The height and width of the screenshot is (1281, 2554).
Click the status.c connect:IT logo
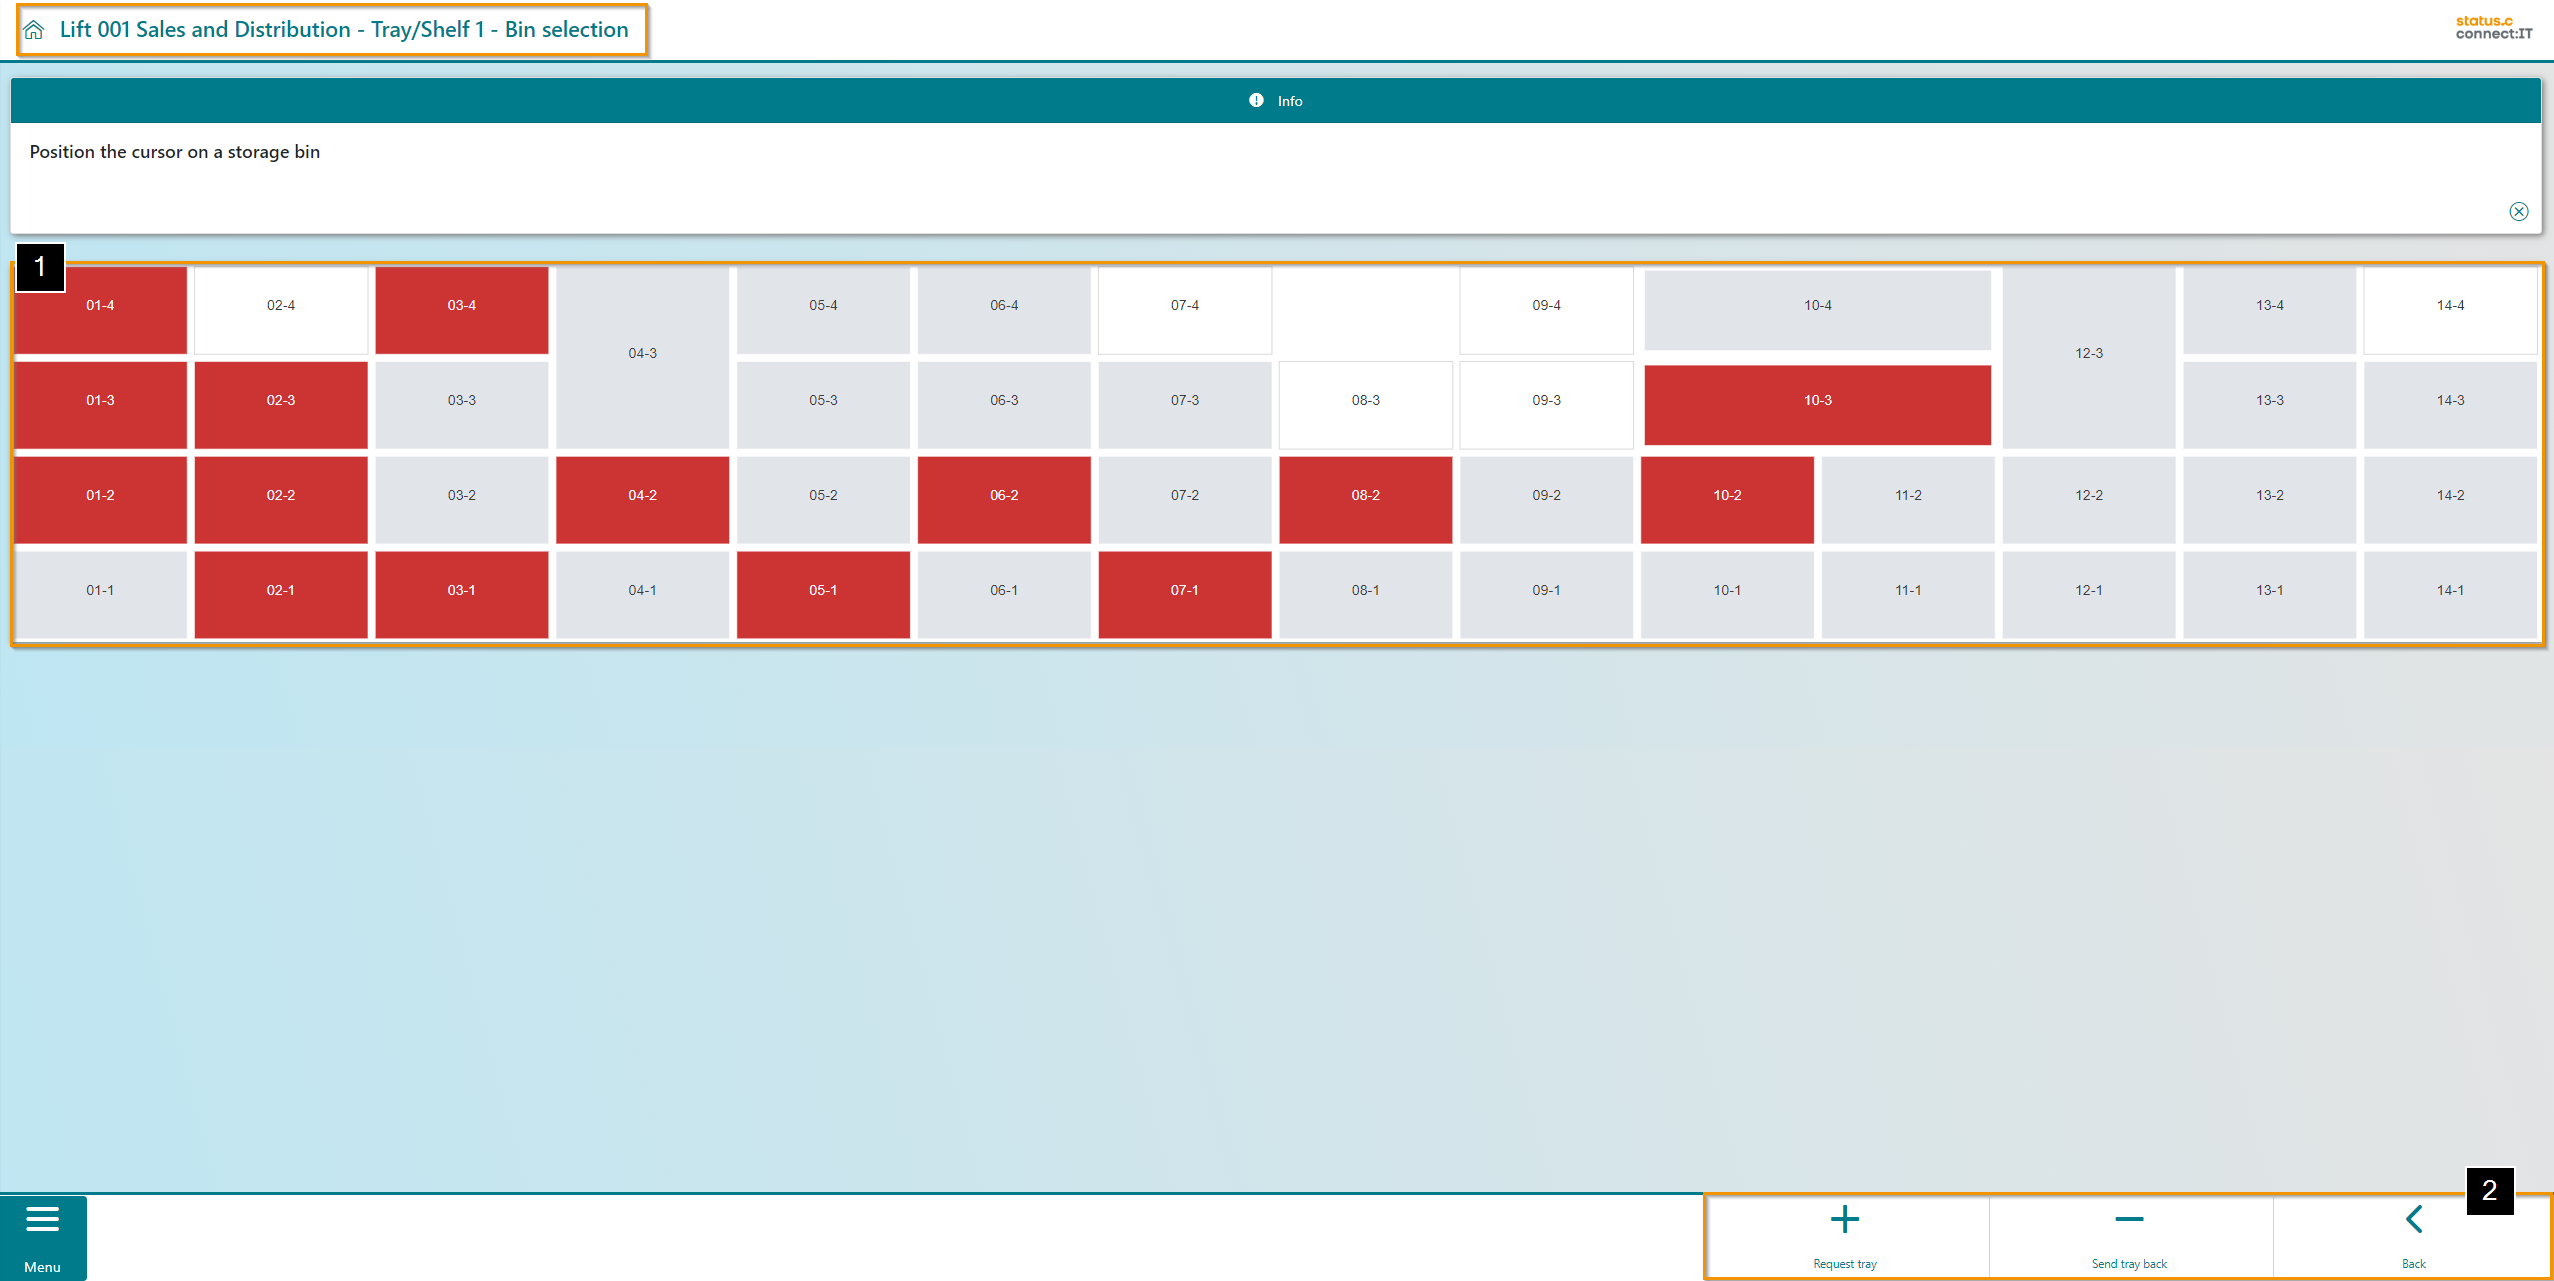pyautogui.click(x=2493, y=27)
